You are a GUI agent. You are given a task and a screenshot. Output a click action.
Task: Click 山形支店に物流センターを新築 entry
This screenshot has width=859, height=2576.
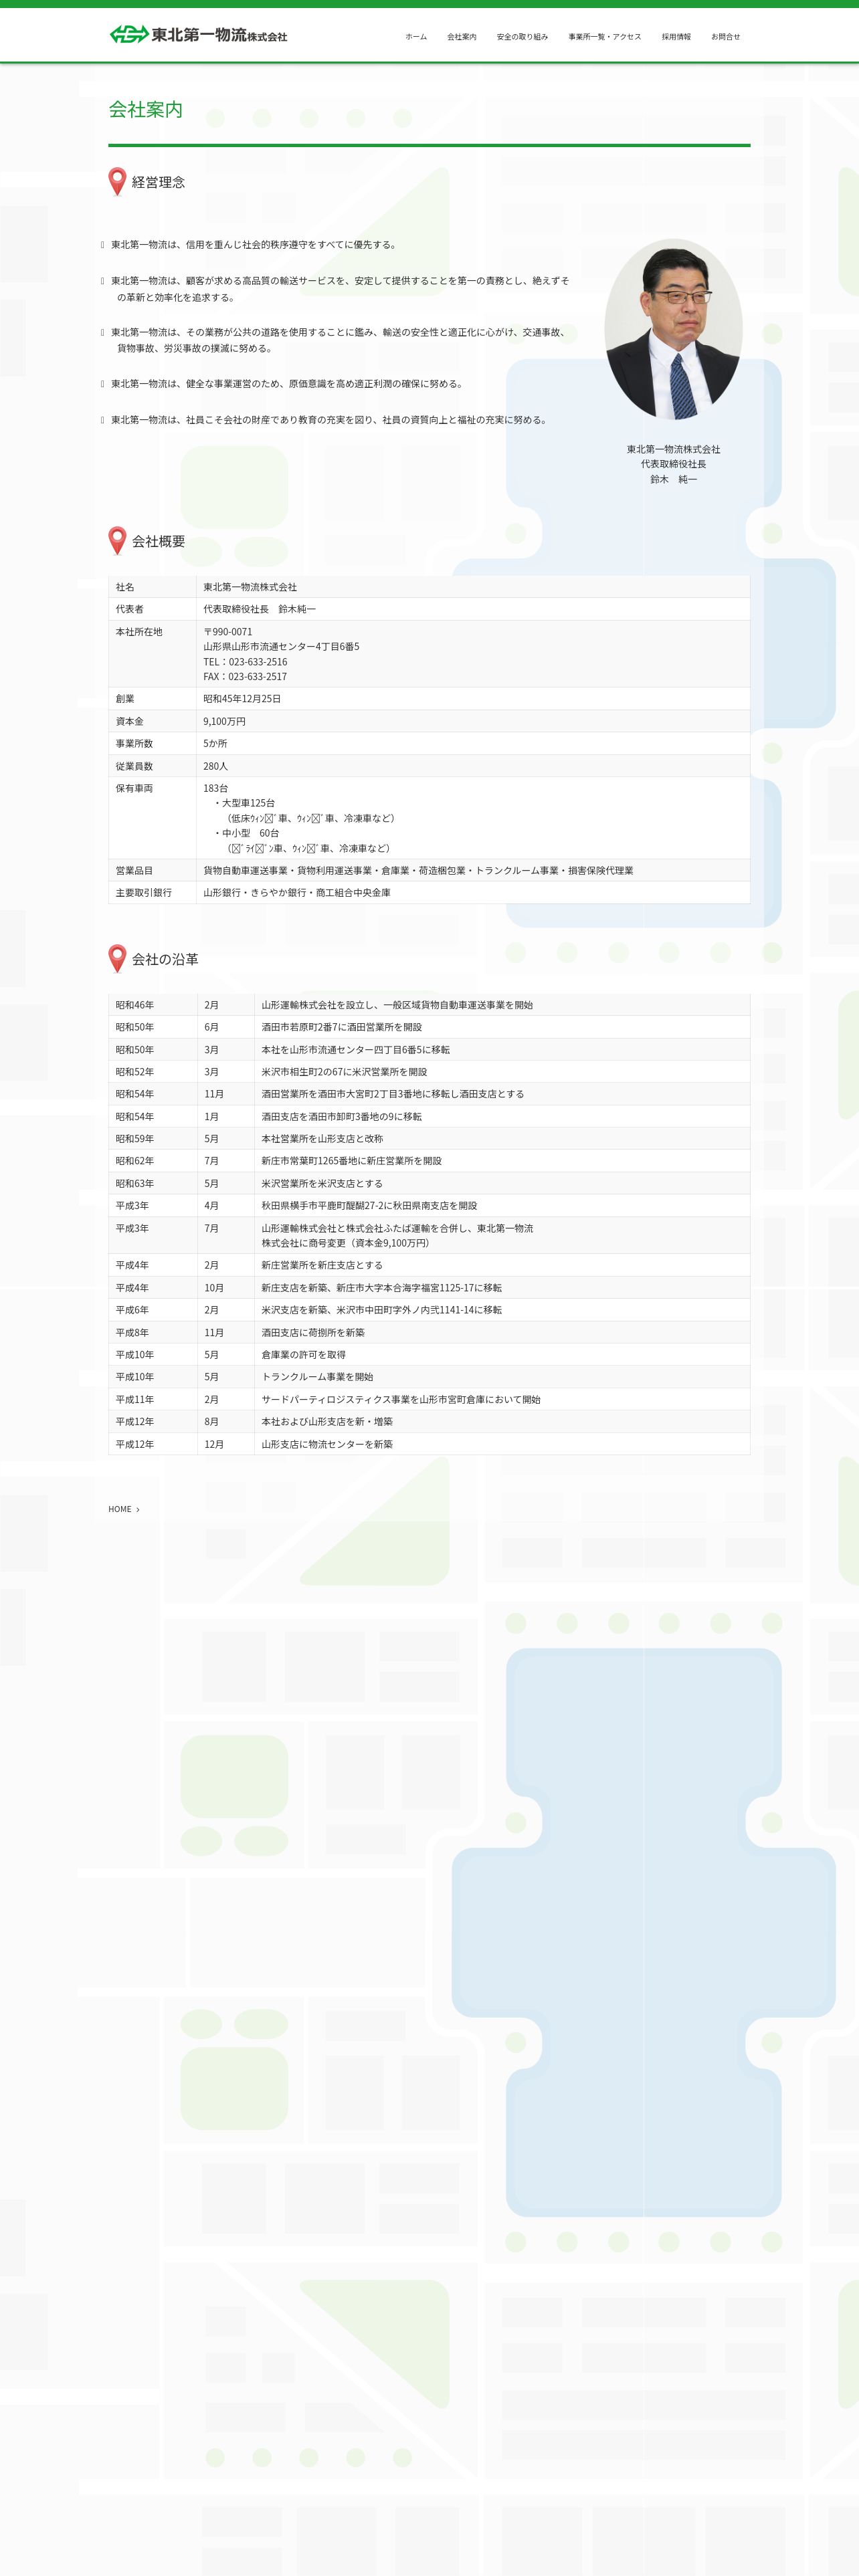pos(327,1445)
